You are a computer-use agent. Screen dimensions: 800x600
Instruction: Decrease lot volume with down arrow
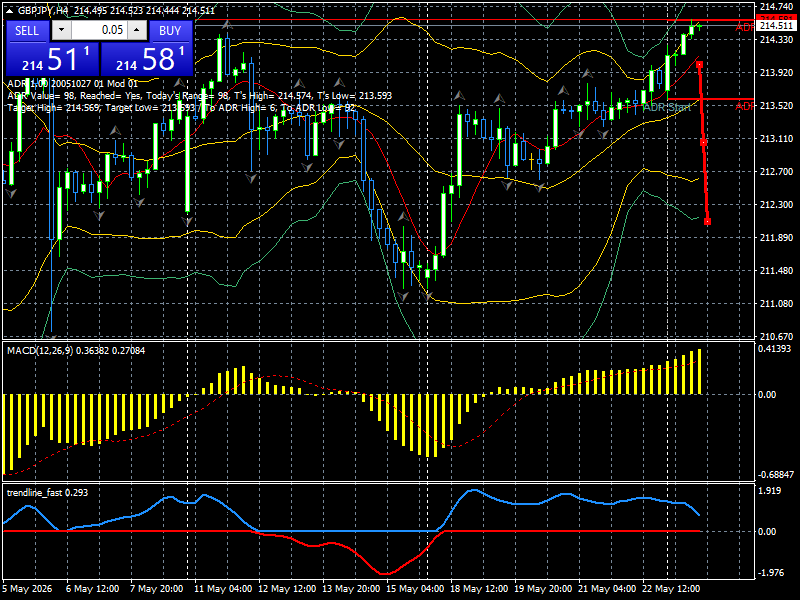(62, 30)
